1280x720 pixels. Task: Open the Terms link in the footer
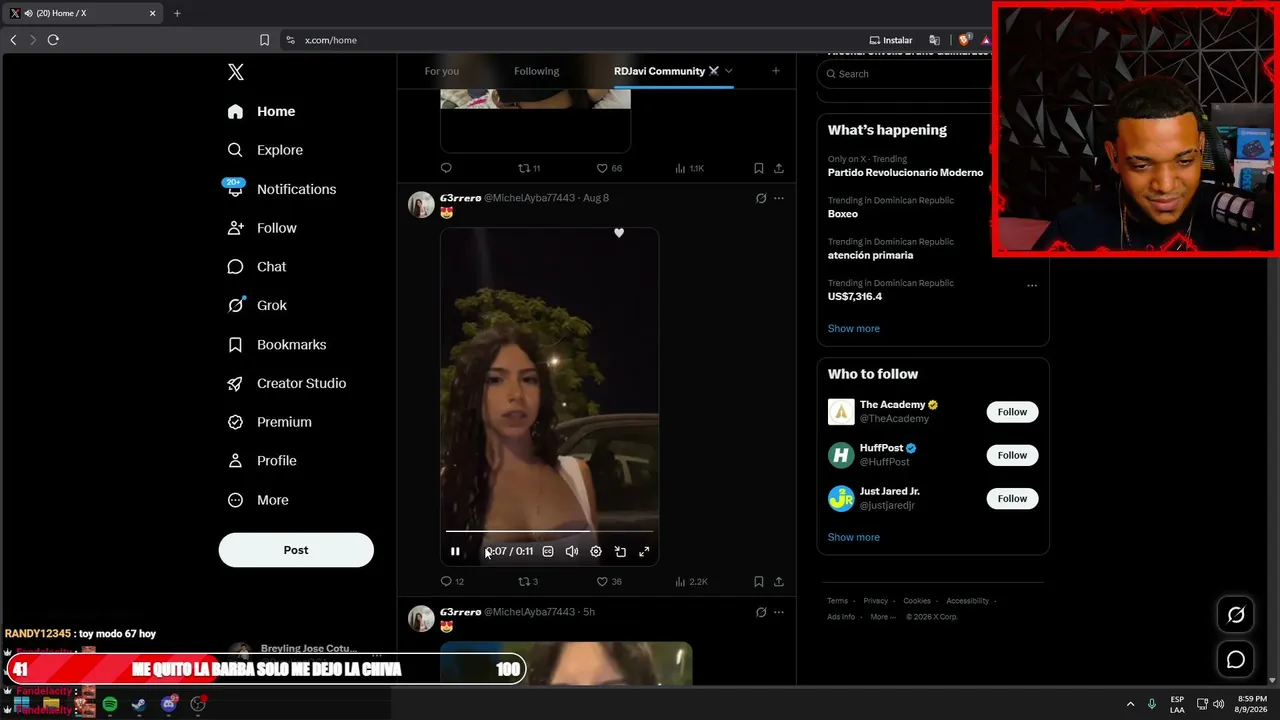(x=837, y=601)
